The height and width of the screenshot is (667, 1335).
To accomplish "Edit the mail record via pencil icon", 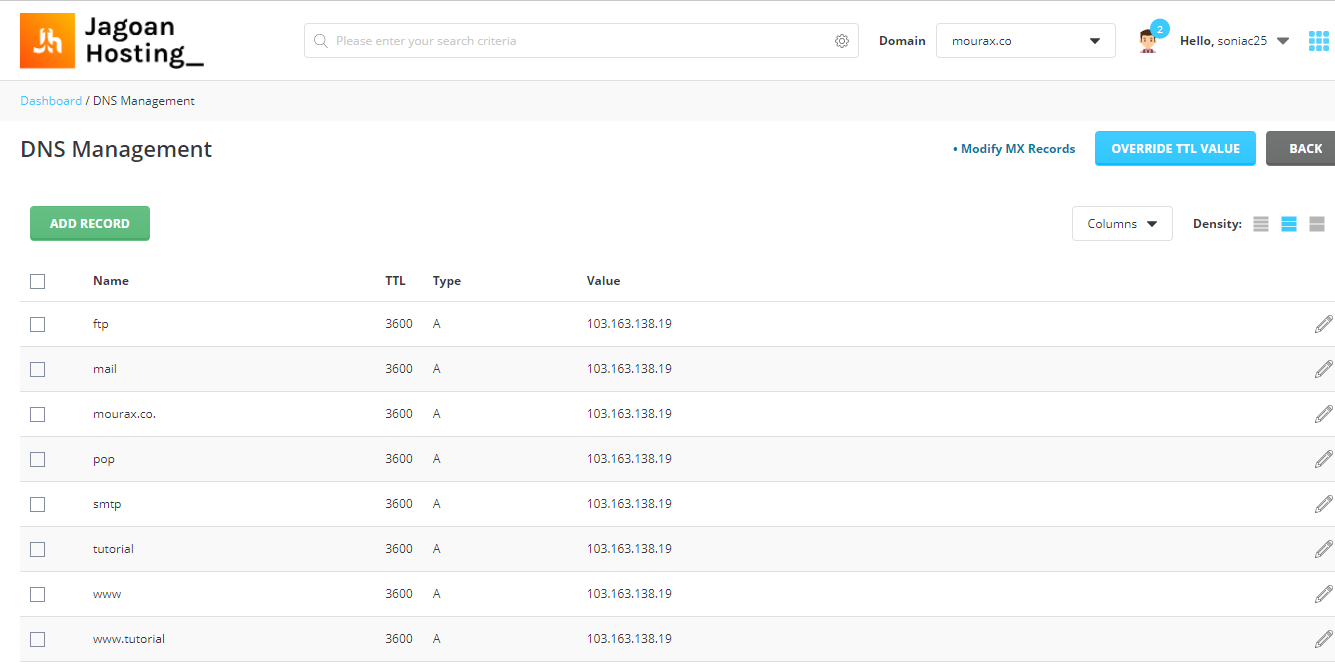I will point(1323,369).
